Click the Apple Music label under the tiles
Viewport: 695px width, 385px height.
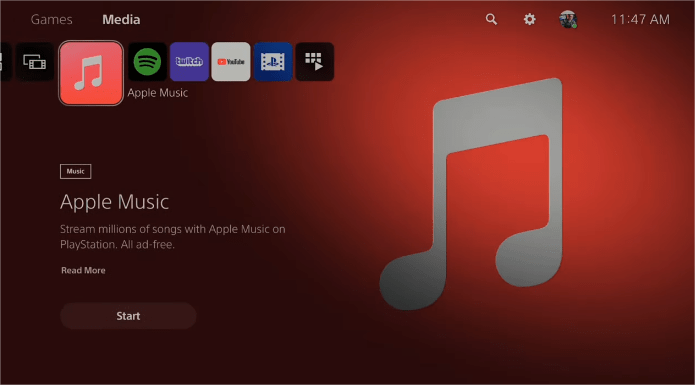coord(158,93)
